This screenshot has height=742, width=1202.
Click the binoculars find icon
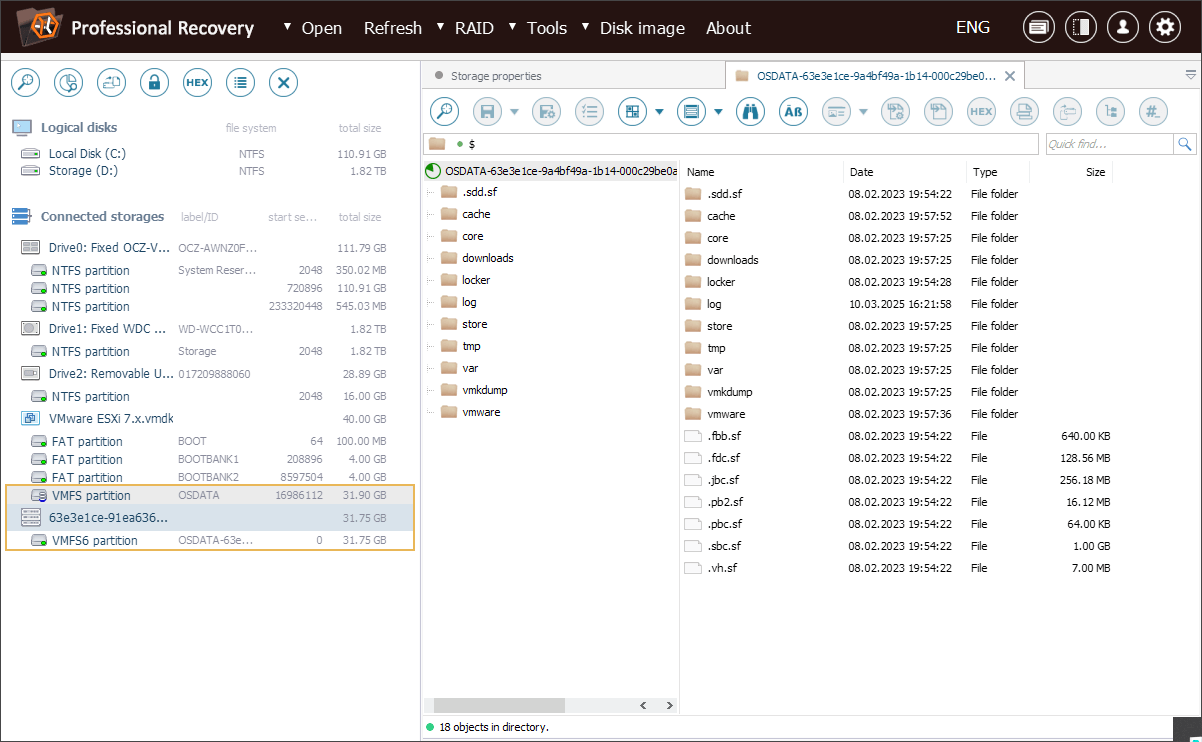click(x=750, y=112)
